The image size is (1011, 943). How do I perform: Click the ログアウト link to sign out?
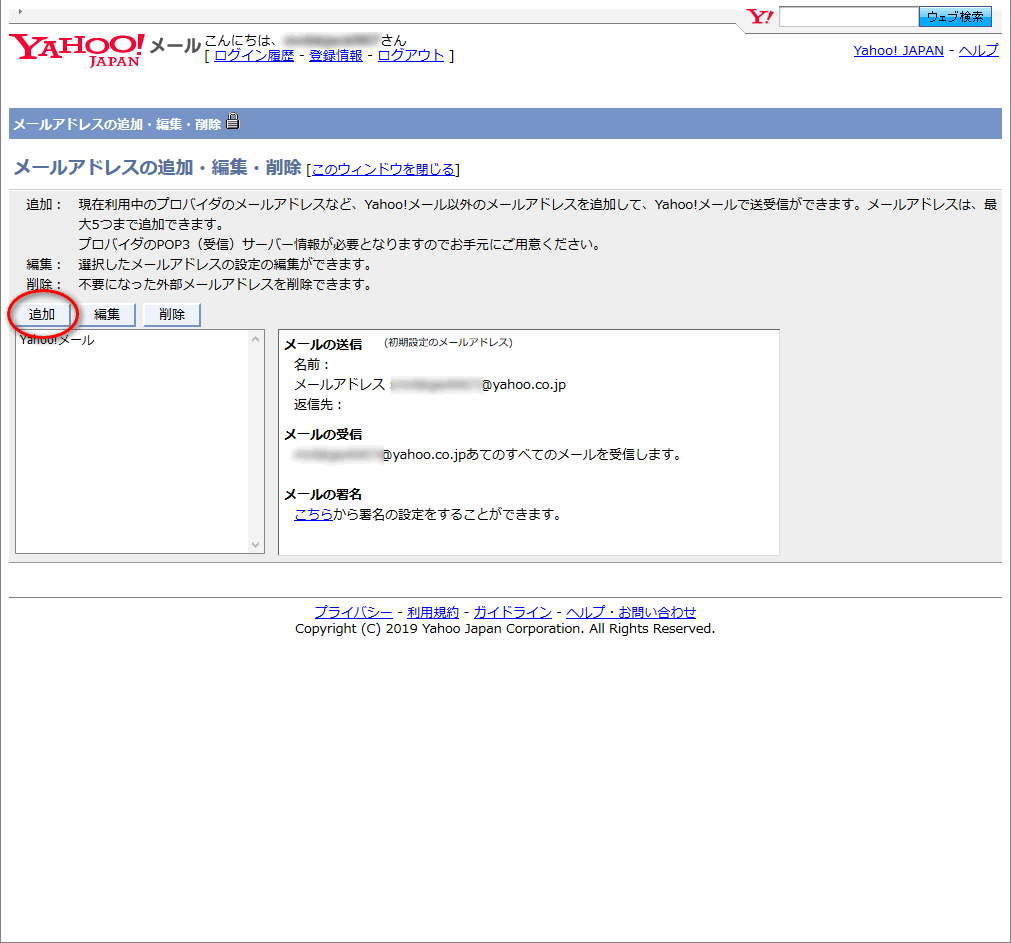pos(410,56)
